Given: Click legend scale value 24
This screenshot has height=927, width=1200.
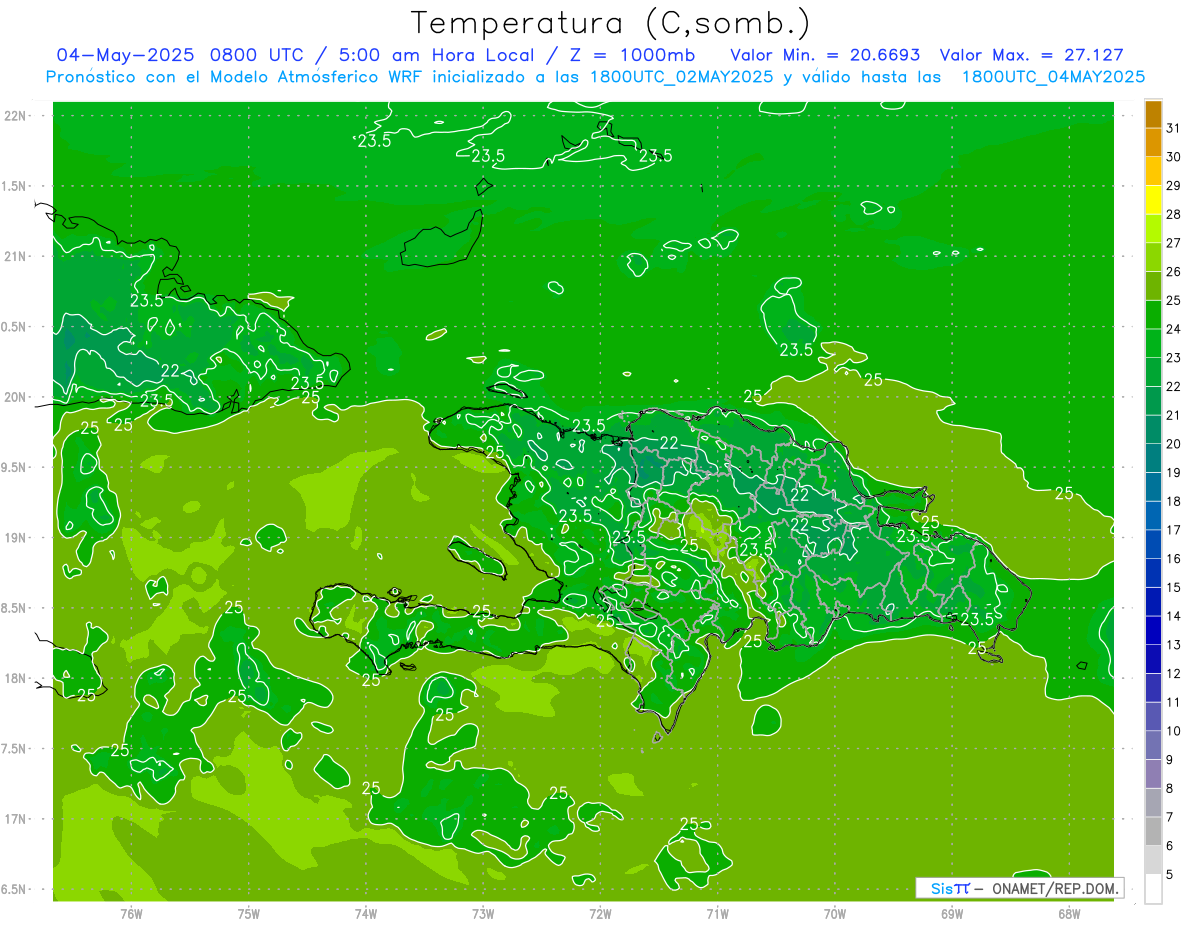Looking at the screenshot, I should coord(1174,329).
